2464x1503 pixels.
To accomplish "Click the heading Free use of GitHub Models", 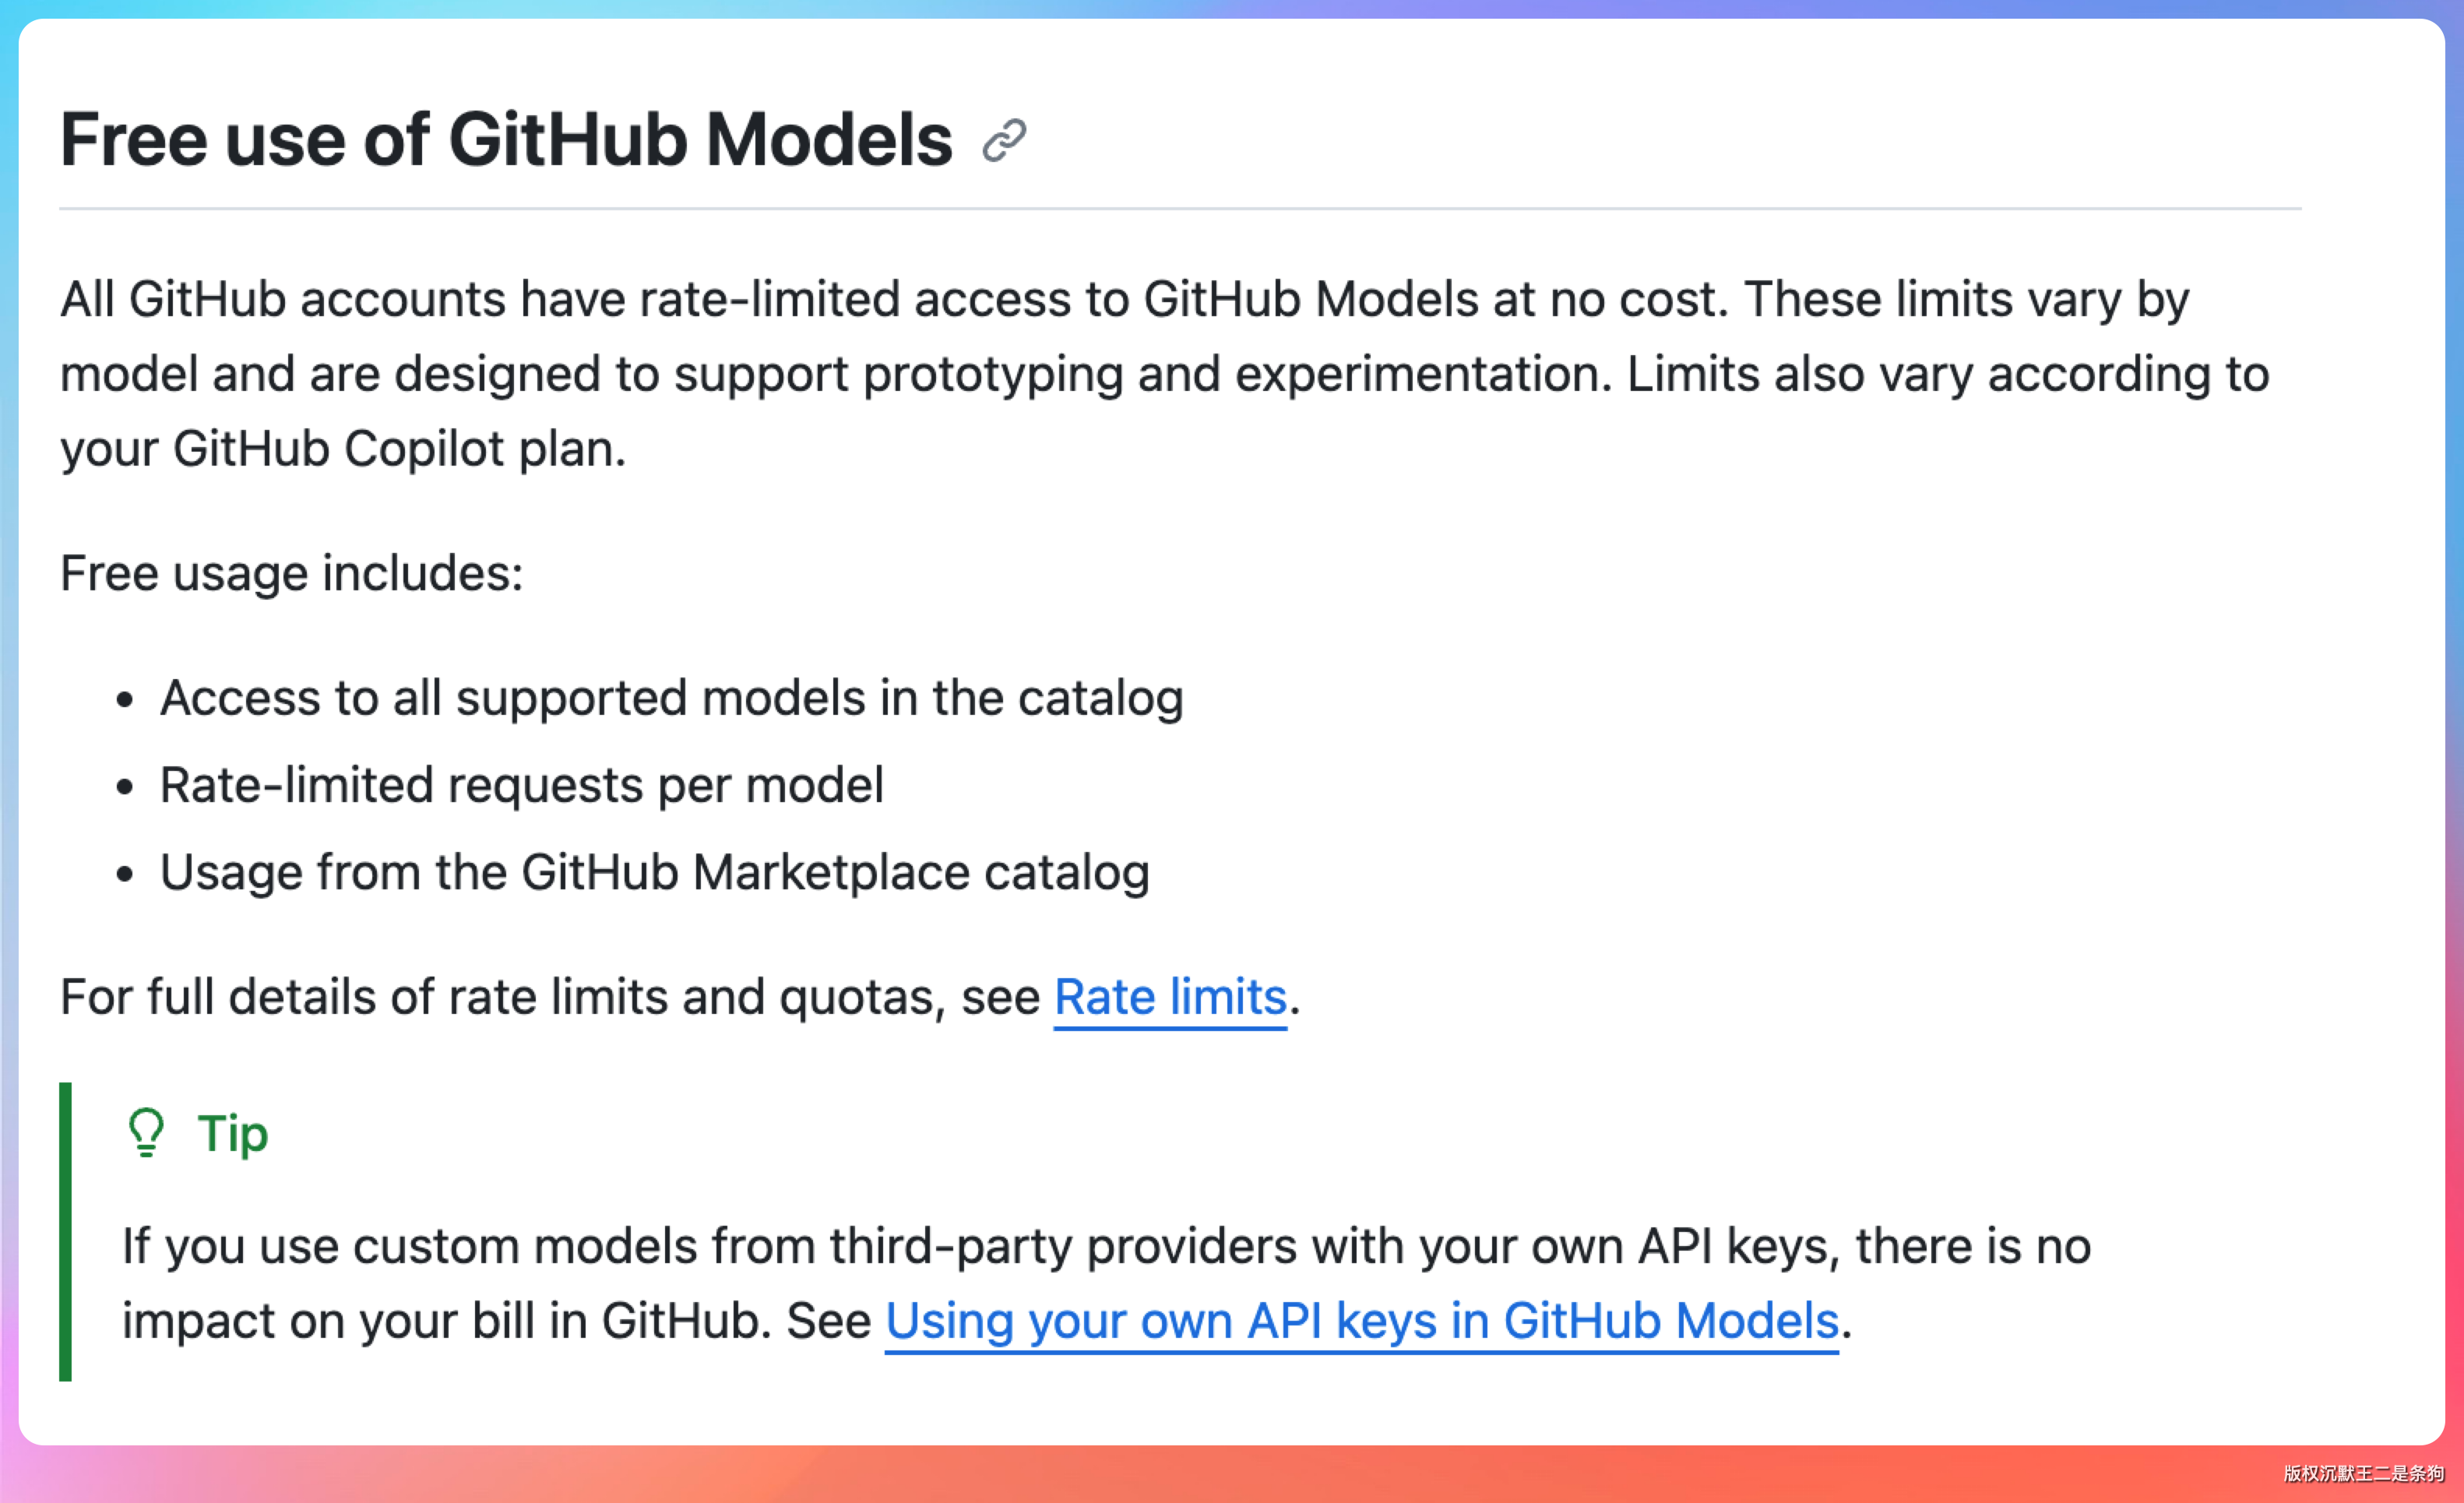I will [x=506, y=140].
